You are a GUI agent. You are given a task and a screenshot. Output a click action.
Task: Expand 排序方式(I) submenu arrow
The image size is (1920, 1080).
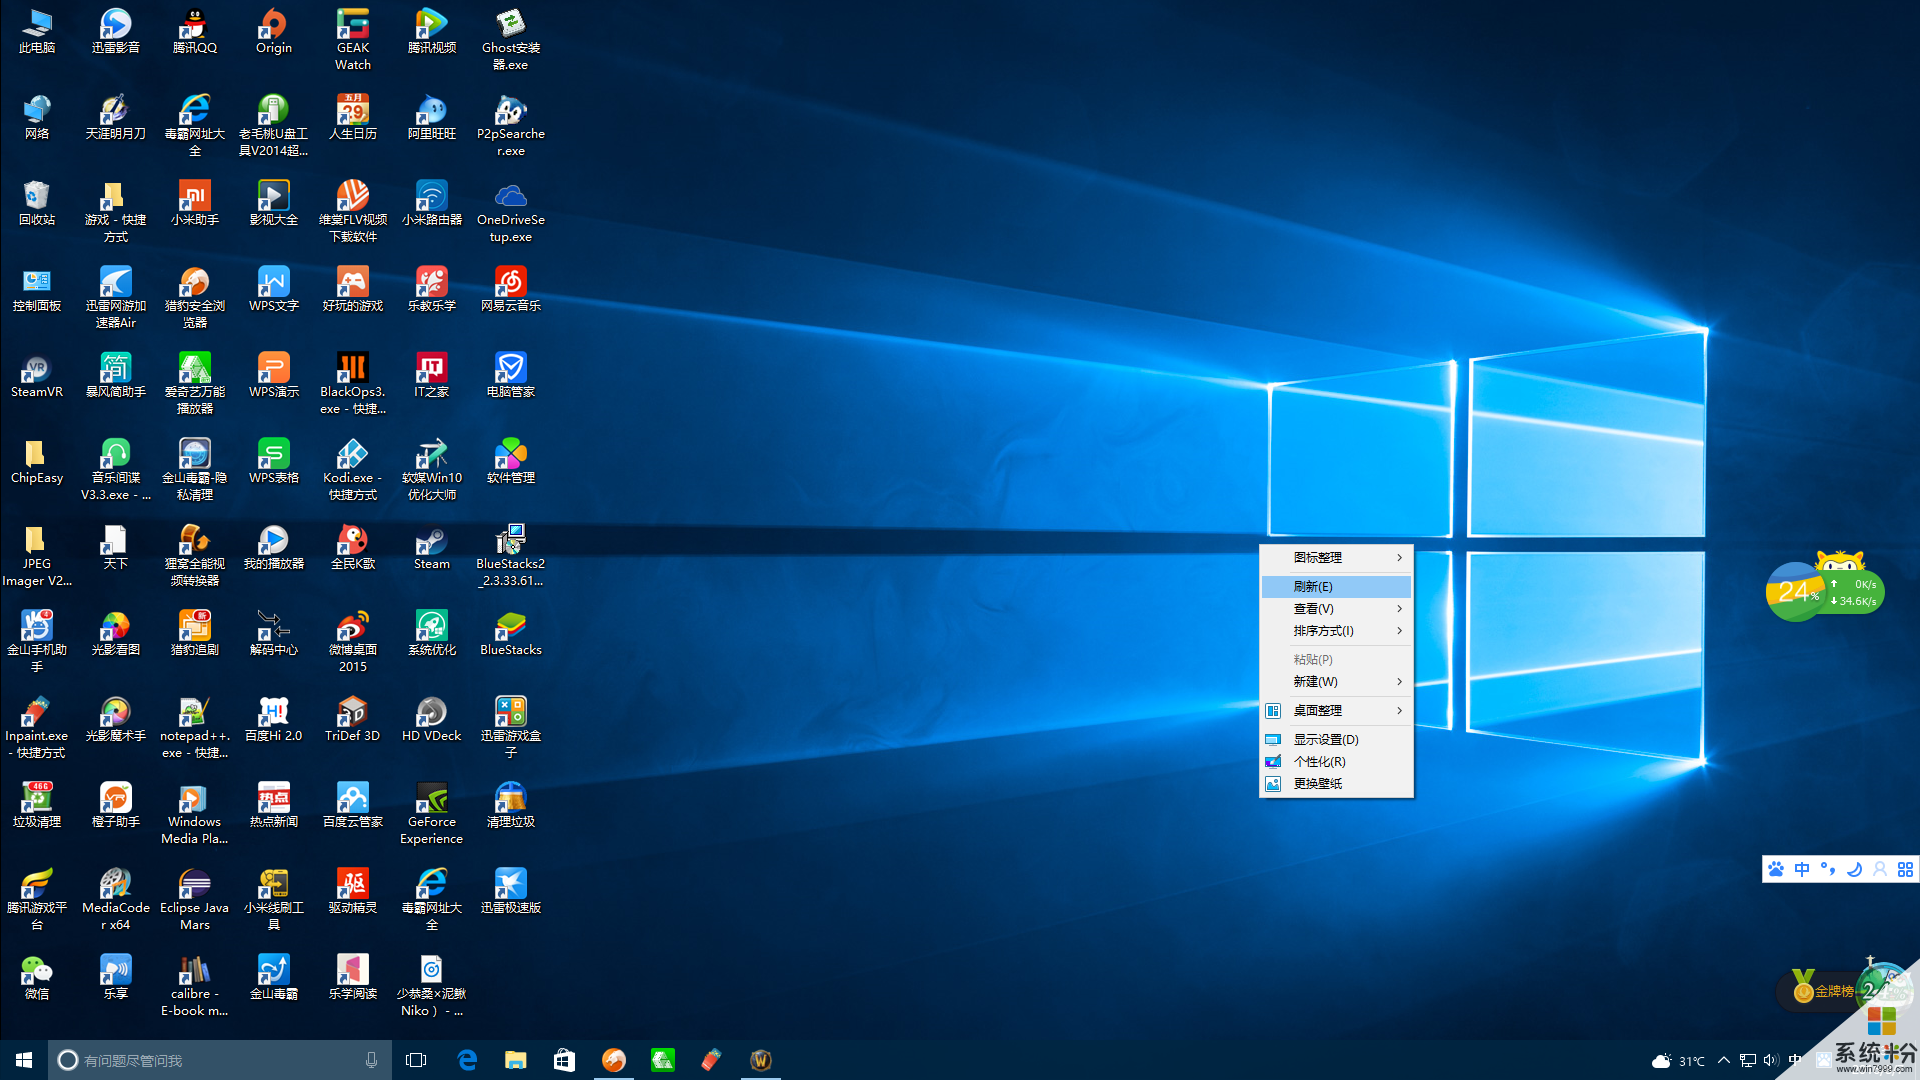[1399, 631]
